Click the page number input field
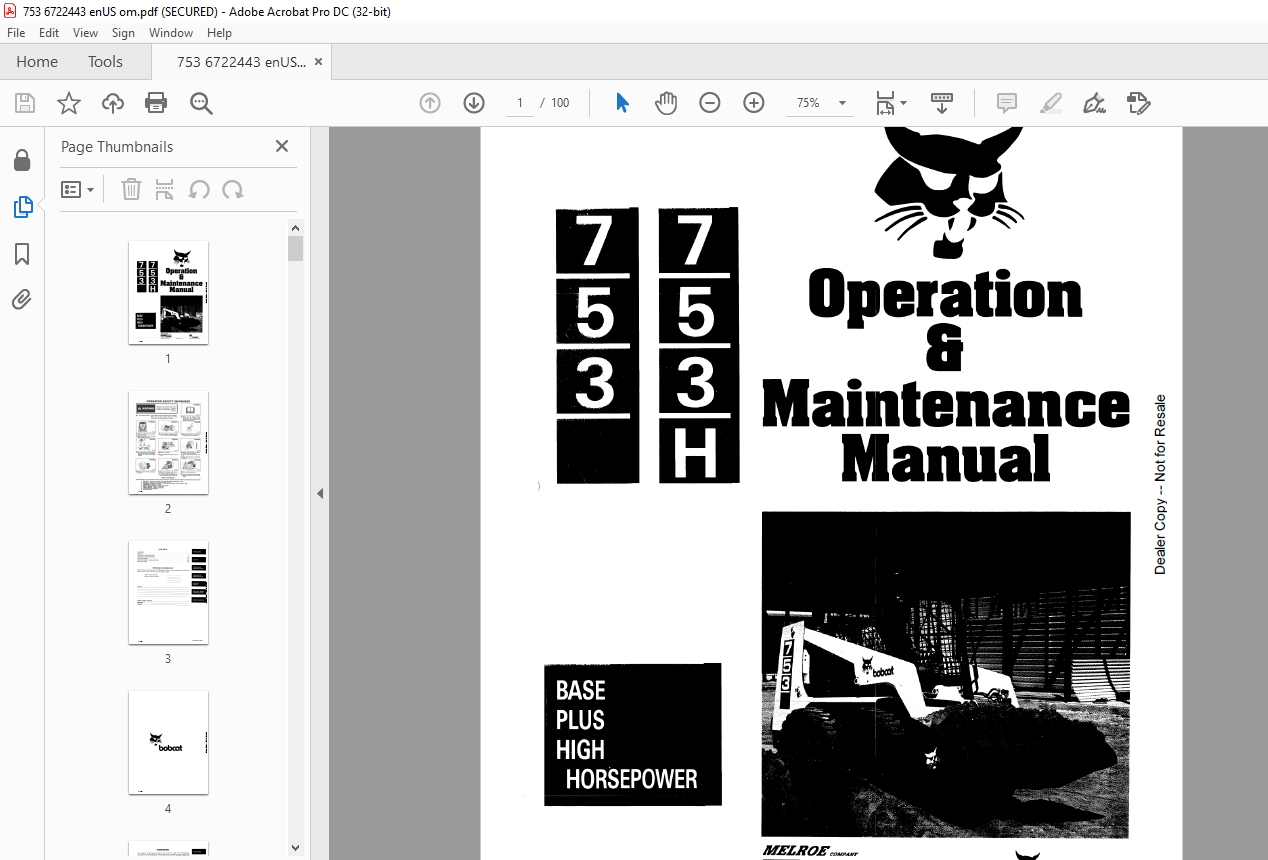Image resolution: width=1268 pixels, height=860 pixels. click(x=520, y=103)
